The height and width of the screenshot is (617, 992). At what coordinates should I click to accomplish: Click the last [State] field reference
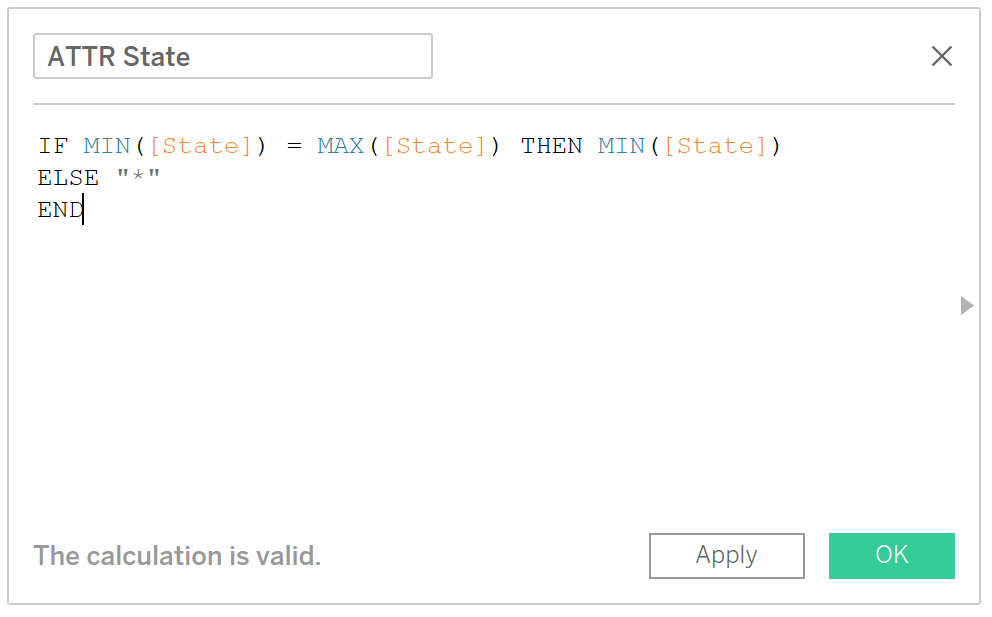point(716,146)
